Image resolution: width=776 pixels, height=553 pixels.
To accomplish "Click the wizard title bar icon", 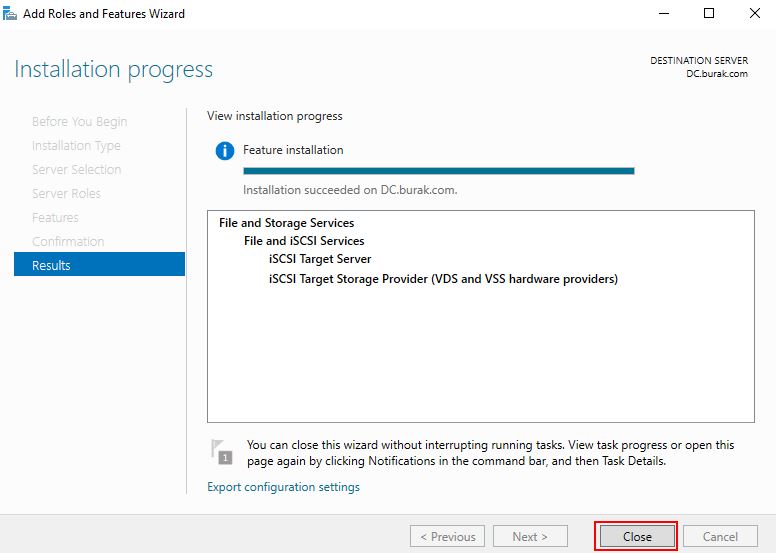I will coord(9,13).
